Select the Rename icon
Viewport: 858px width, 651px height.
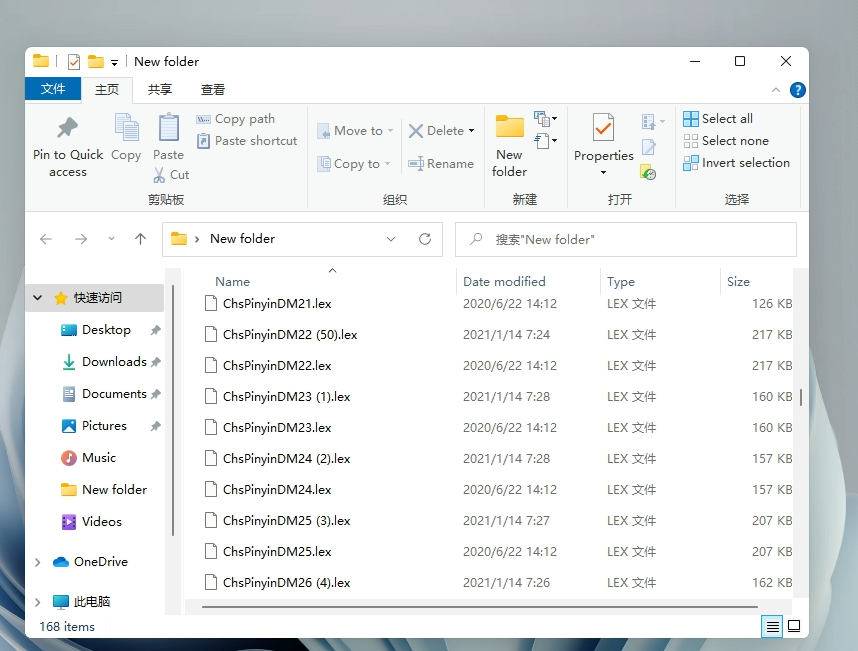click(440, 163)
